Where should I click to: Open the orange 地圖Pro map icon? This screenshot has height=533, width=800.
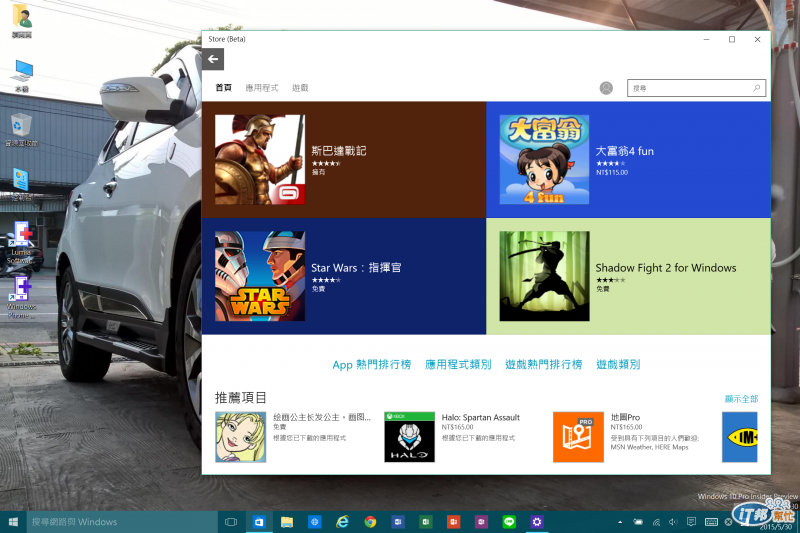tap(578, 437)
